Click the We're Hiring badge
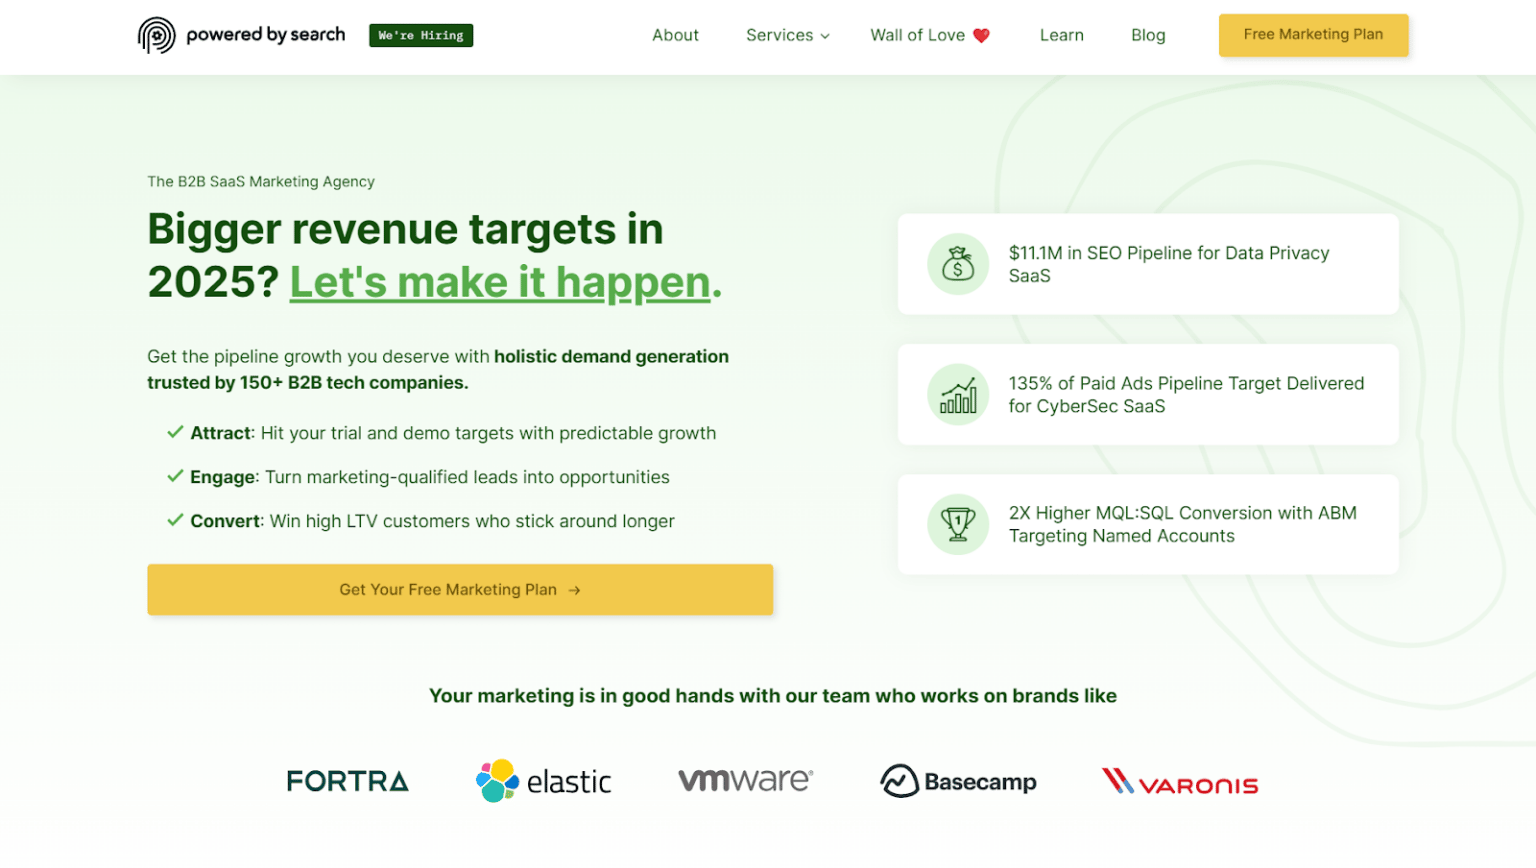Image resolution: width=1536 pixels, height=868 pixels. pyautogui.click(x=420, y=35)
